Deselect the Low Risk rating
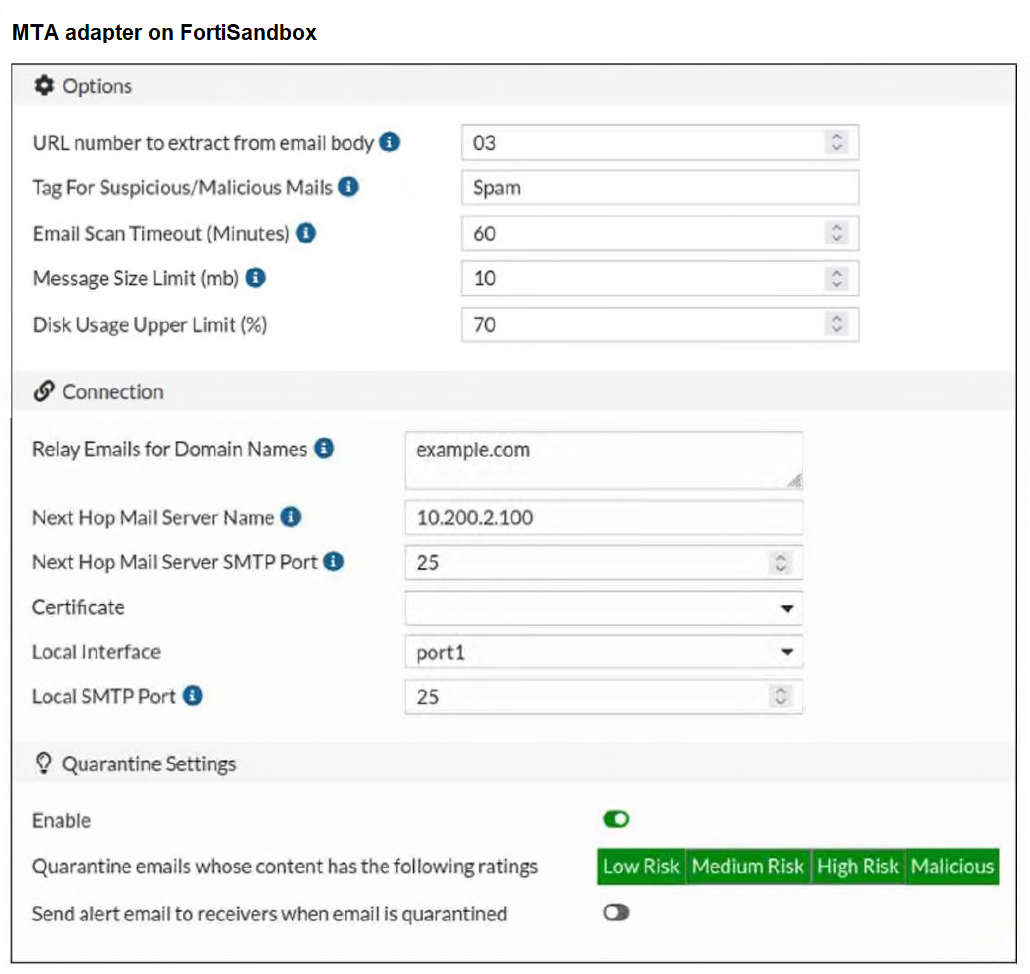Screen dimensions: 1030x974 (641, 866)
